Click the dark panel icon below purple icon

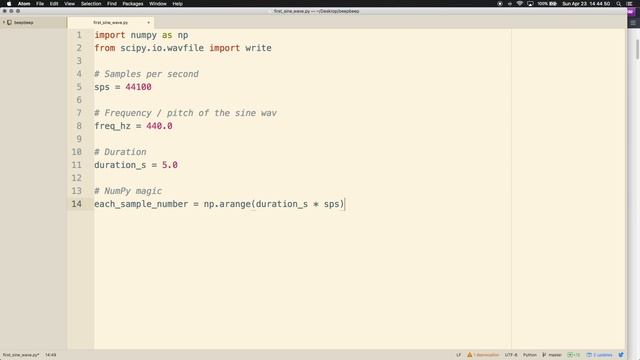pyautogui.click(x=633, y=22)
